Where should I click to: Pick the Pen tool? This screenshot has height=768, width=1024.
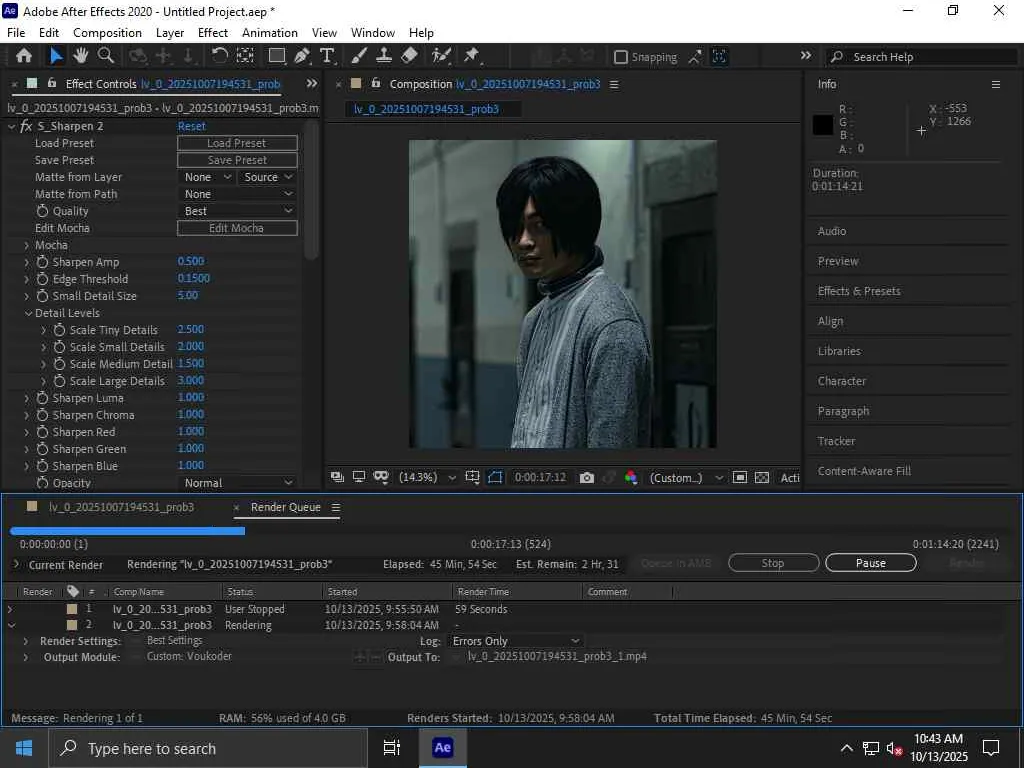click(x=301, y=56)
